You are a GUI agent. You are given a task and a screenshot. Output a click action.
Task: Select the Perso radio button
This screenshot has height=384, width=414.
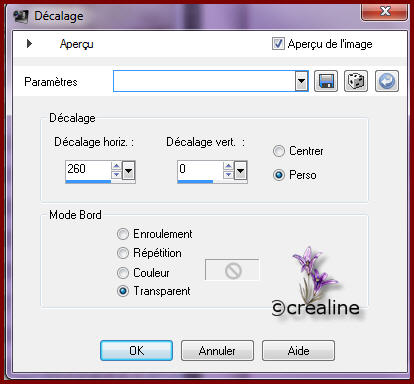click(x=279, y=175)
